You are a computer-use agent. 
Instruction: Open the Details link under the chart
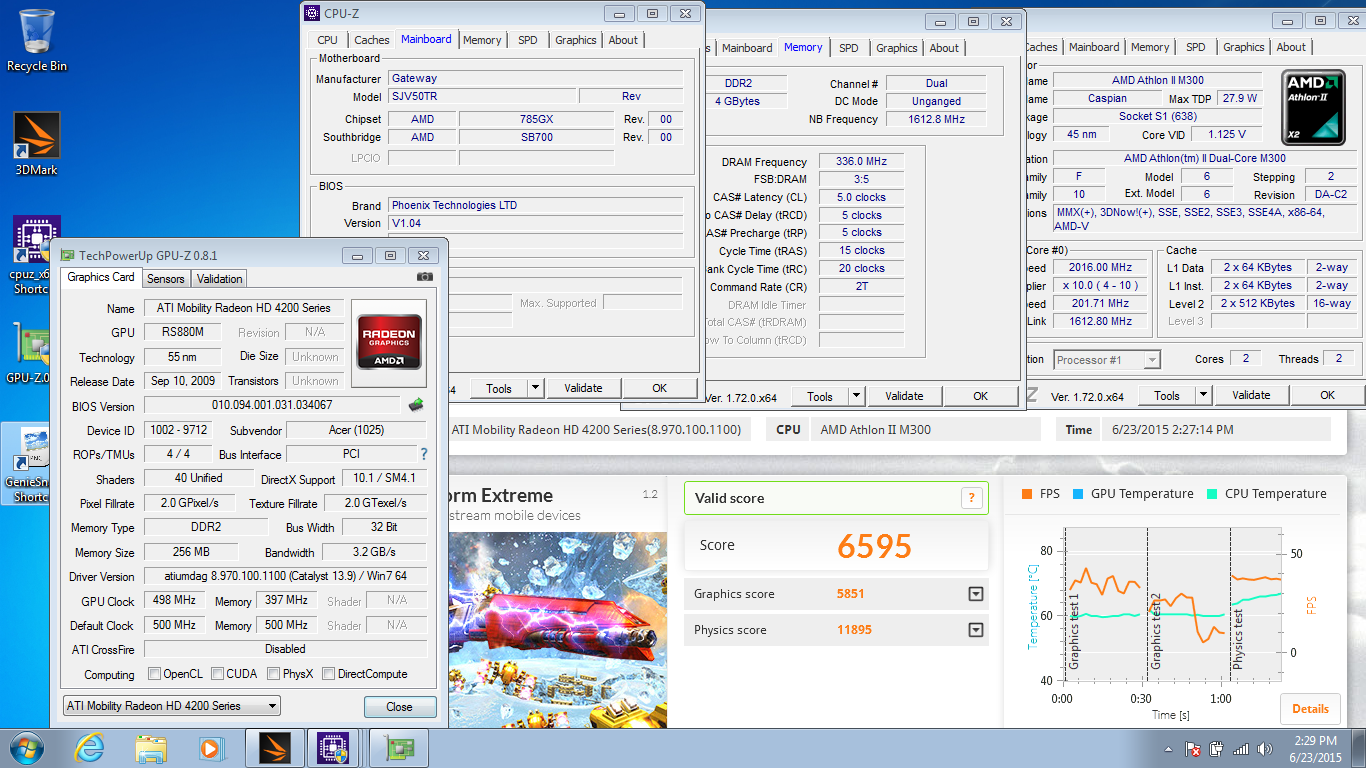click(x=1310, y=709)
